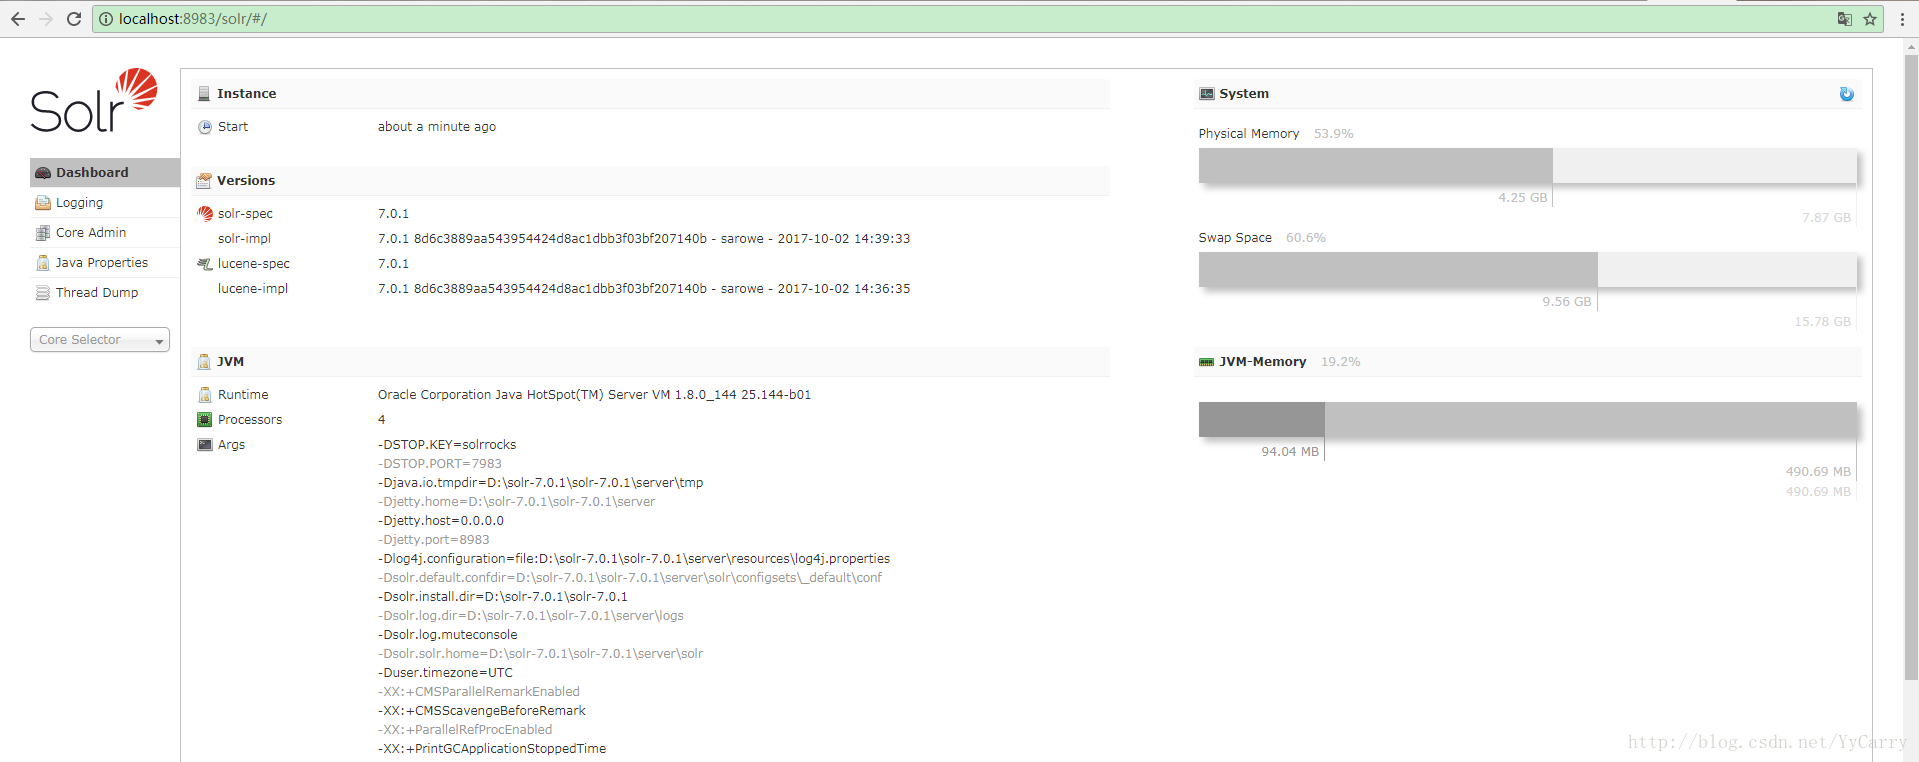Click the translate page icon
The width and height of the screenshot is (1919, 762).
[x=1844, y=19]
